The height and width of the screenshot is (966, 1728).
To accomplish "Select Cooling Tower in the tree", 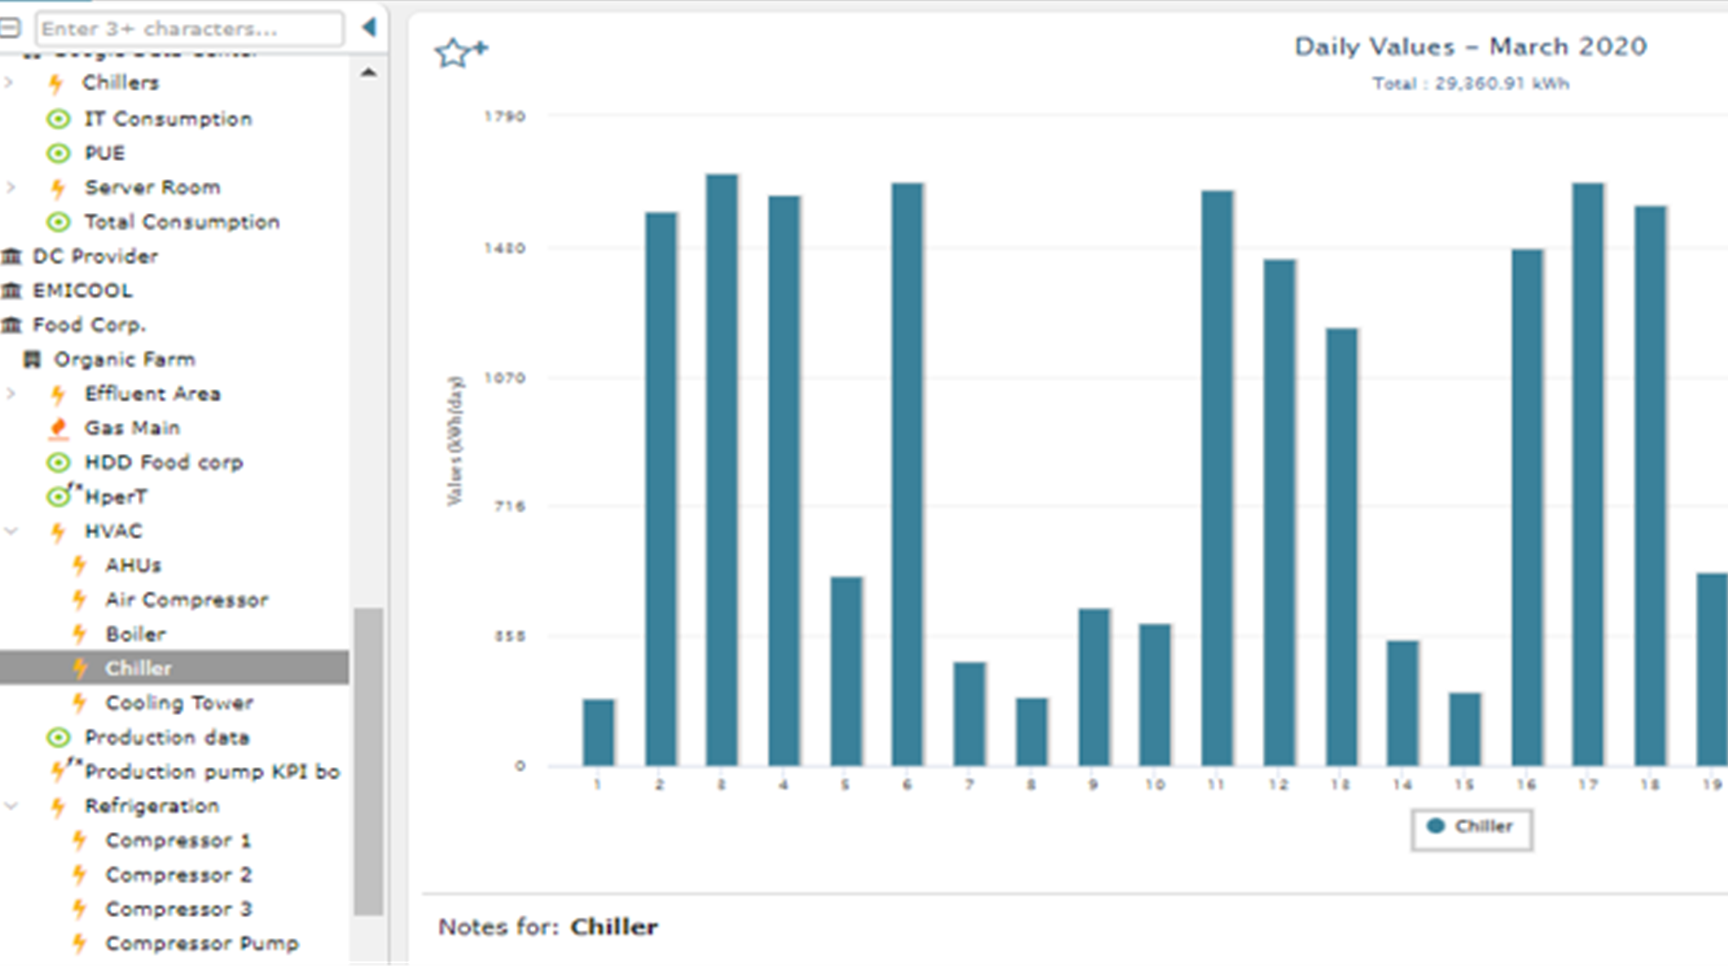I will point(179,703).
